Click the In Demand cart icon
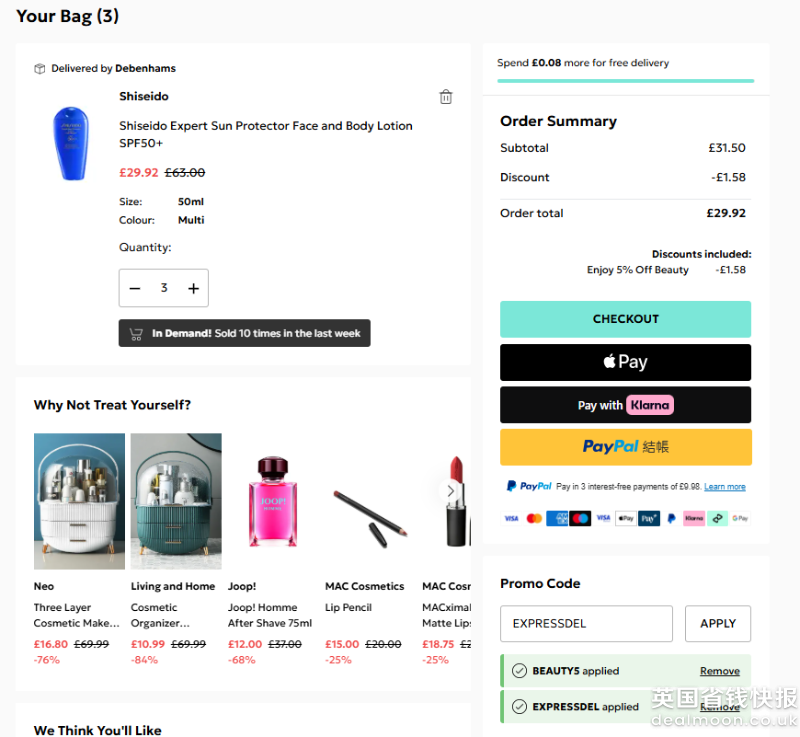The image size is (800, 737). [x=135, y=333]
